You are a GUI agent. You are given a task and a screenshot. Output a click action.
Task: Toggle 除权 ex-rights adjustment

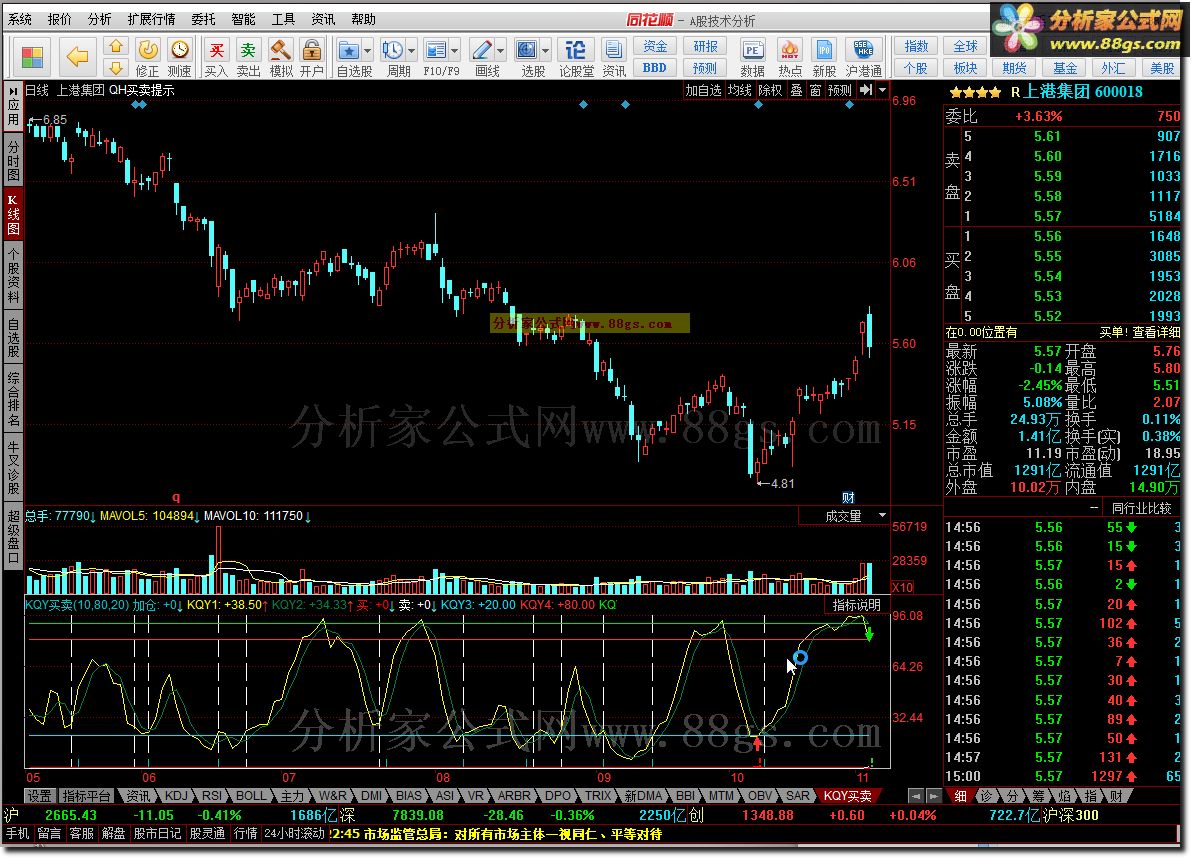[770, 90]
